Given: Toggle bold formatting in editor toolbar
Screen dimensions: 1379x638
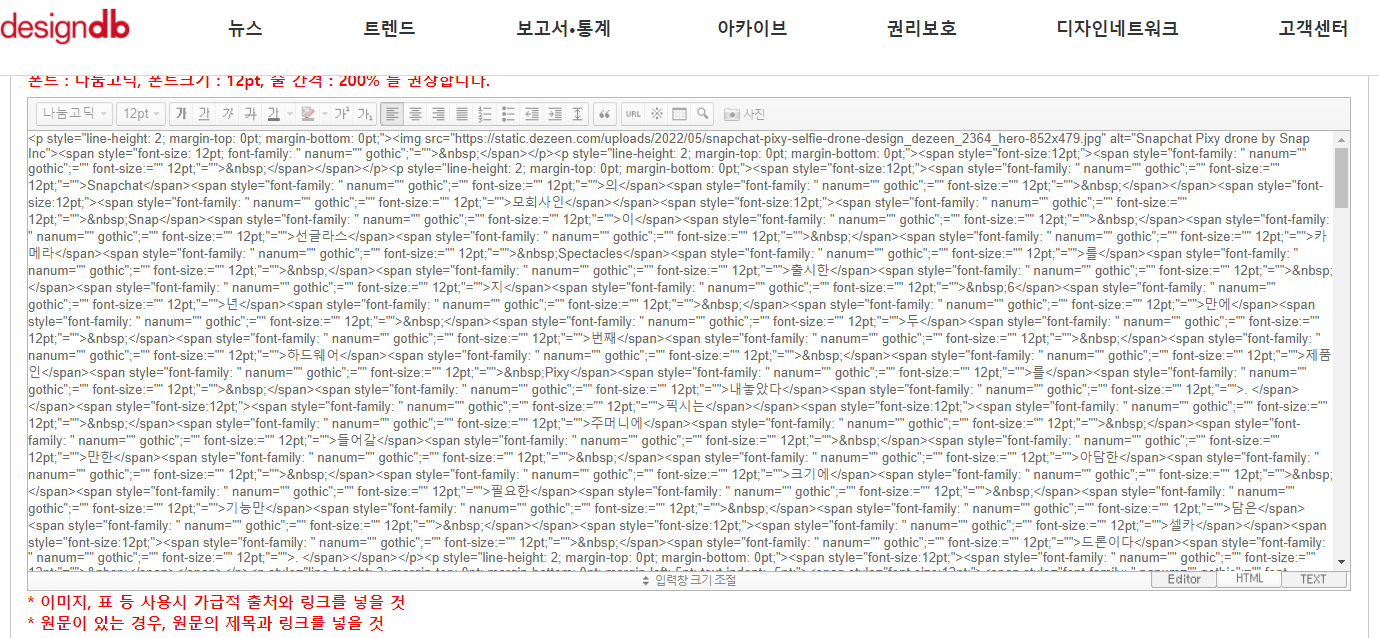Looking at the screenshot, I should (181, 114).
